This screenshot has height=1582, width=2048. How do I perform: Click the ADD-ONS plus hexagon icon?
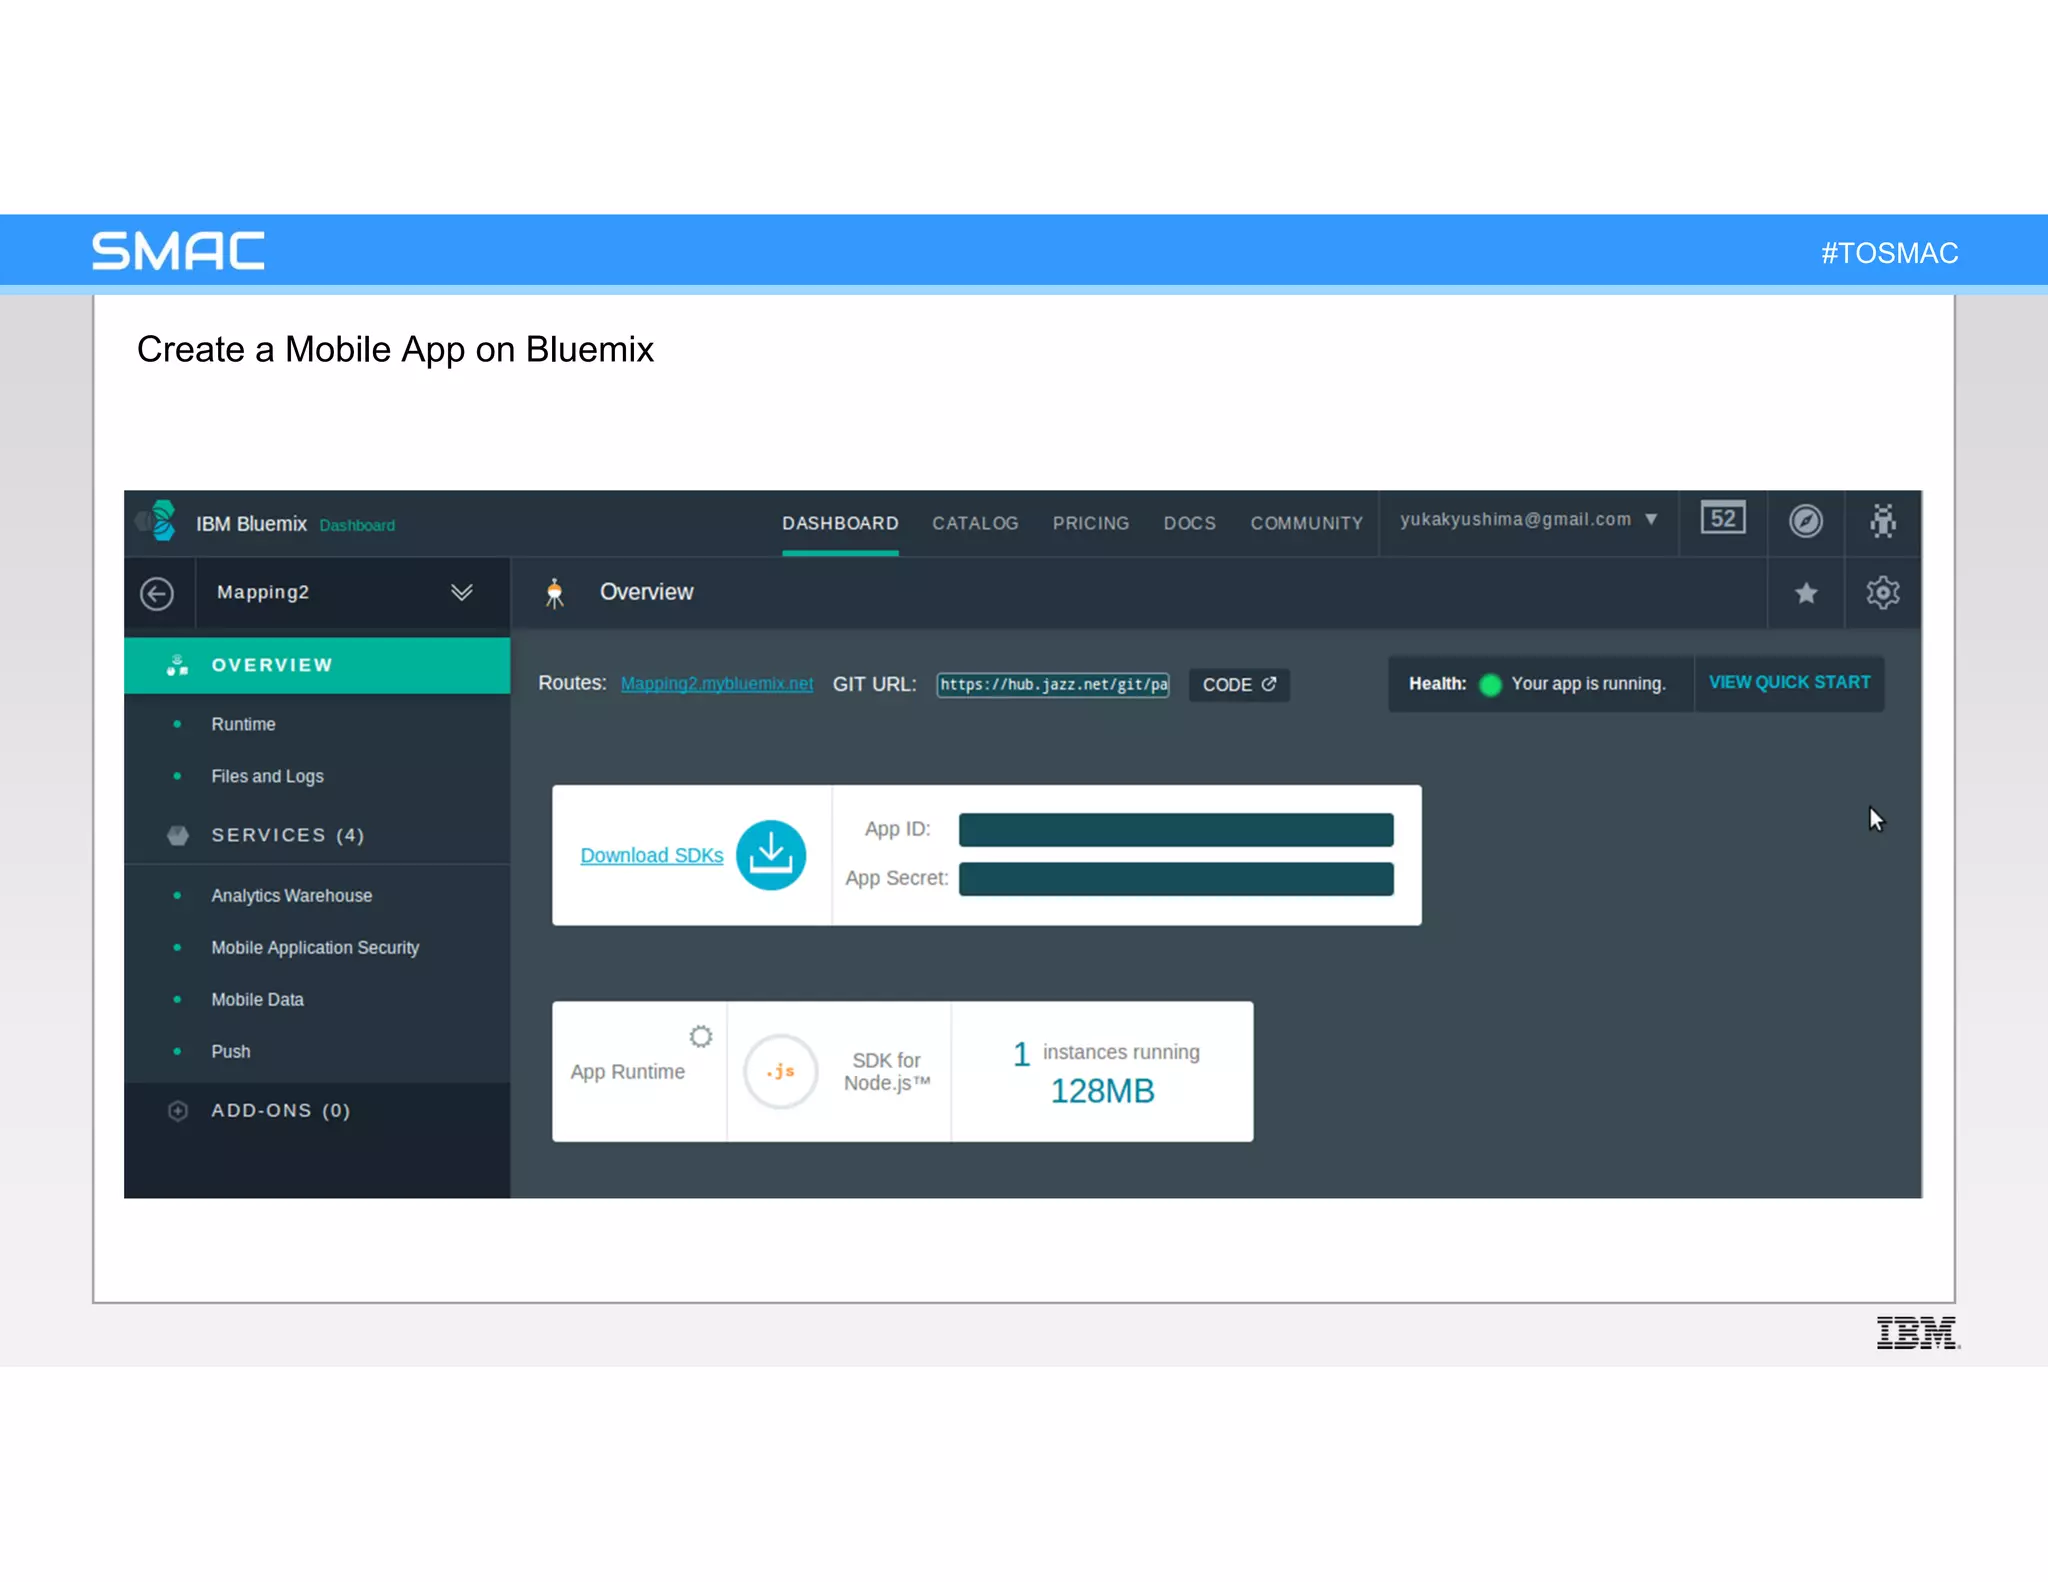[x=178, y=1111]
